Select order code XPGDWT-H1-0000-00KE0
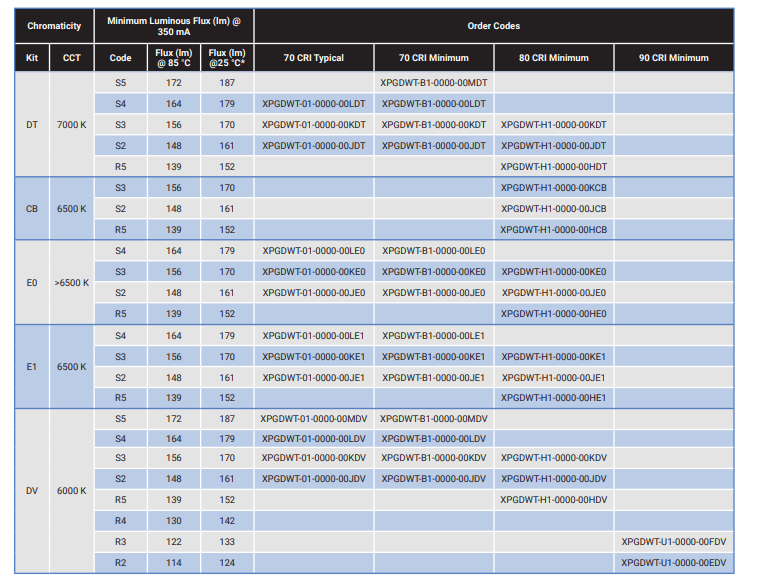This screenshot has width=757, height=577. point(554,272)
